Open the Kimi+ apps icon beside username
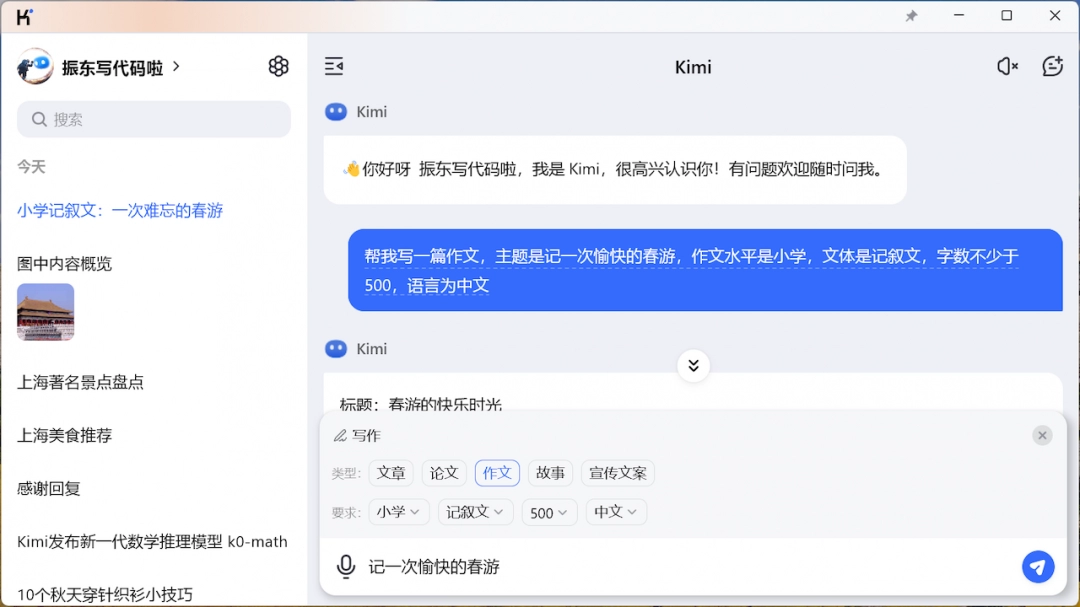 (x=278, y=66)
